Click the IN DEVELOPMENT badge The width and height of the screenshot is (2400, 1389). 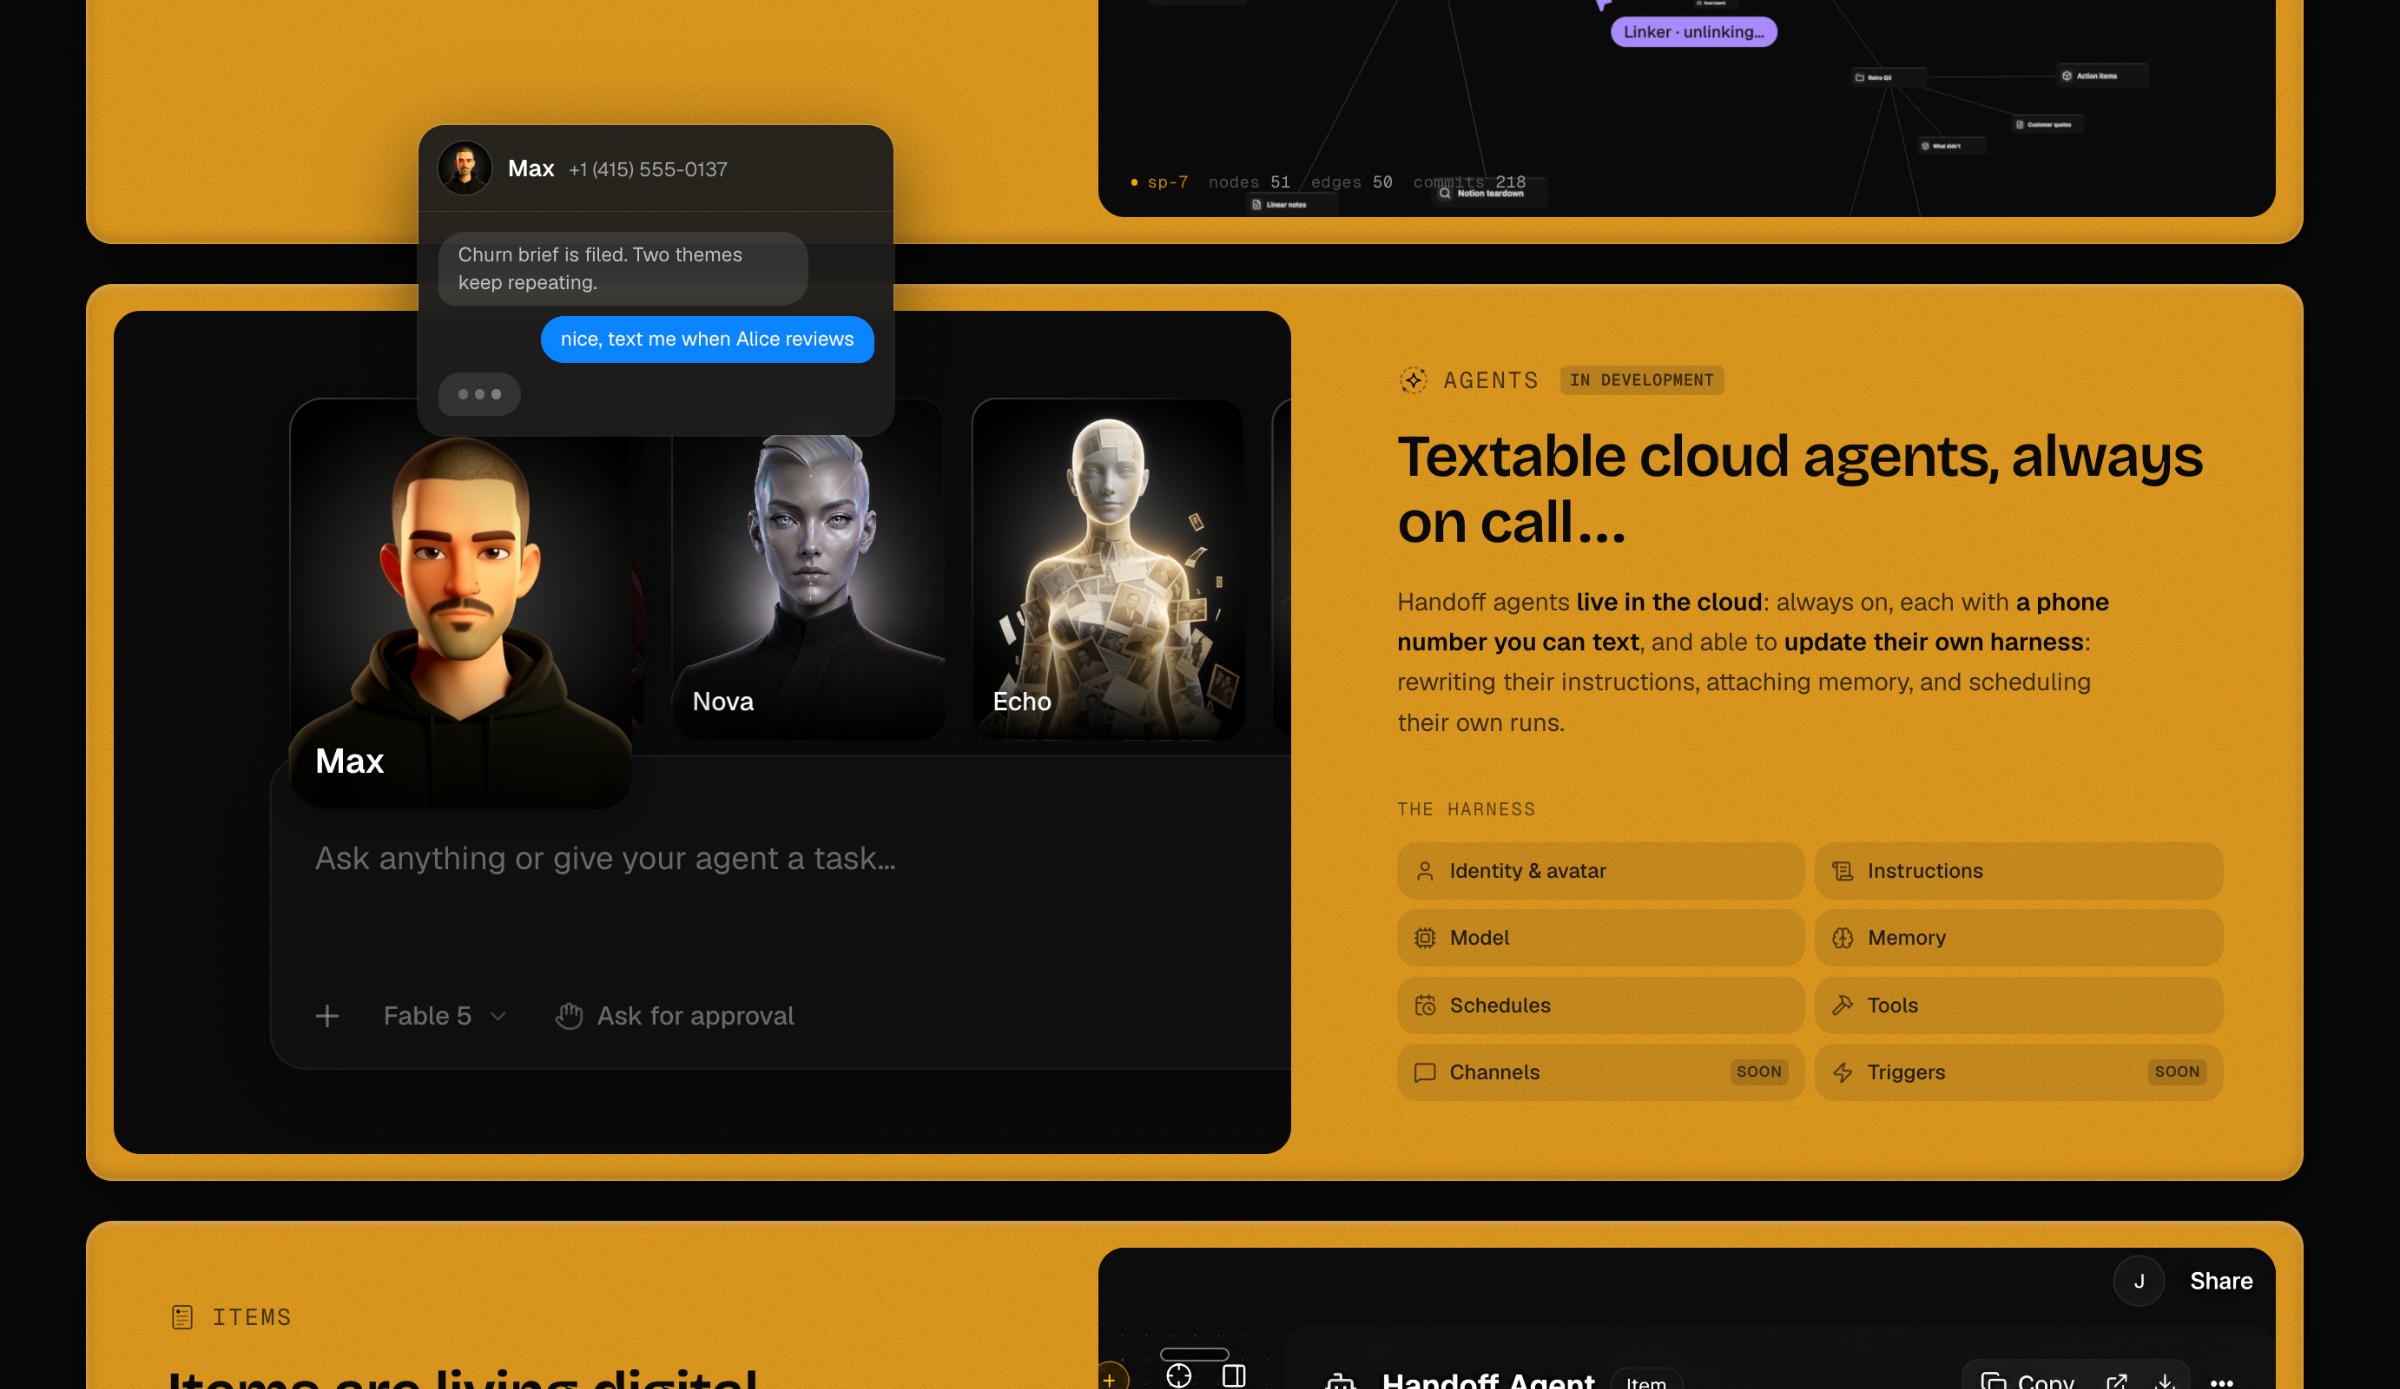click(1642, 380)
